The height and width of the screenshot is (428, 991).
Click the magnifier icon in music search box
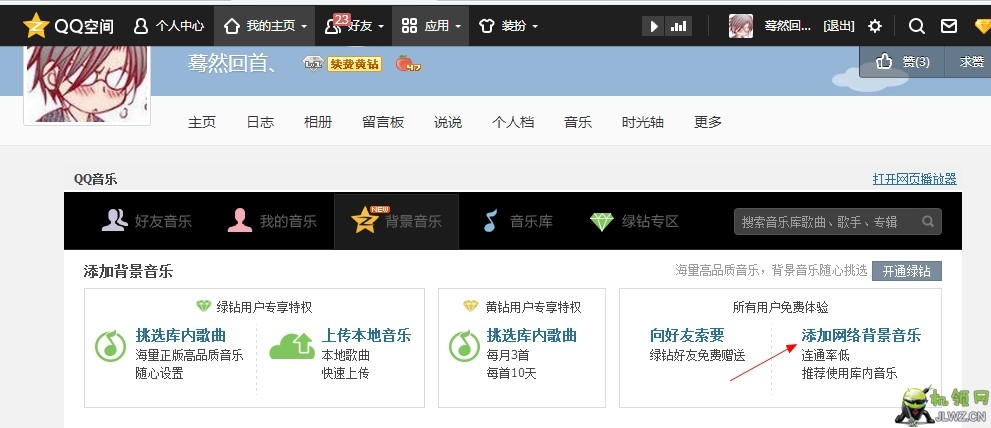[928, 221]
